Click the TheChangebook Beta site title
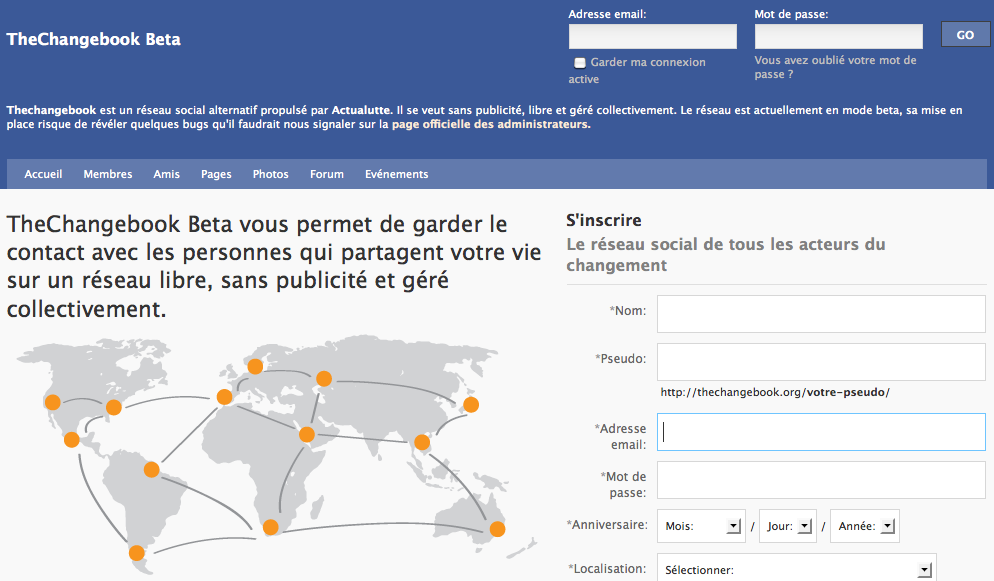This screenshot has height=581, width=994. tap(93, 40)
